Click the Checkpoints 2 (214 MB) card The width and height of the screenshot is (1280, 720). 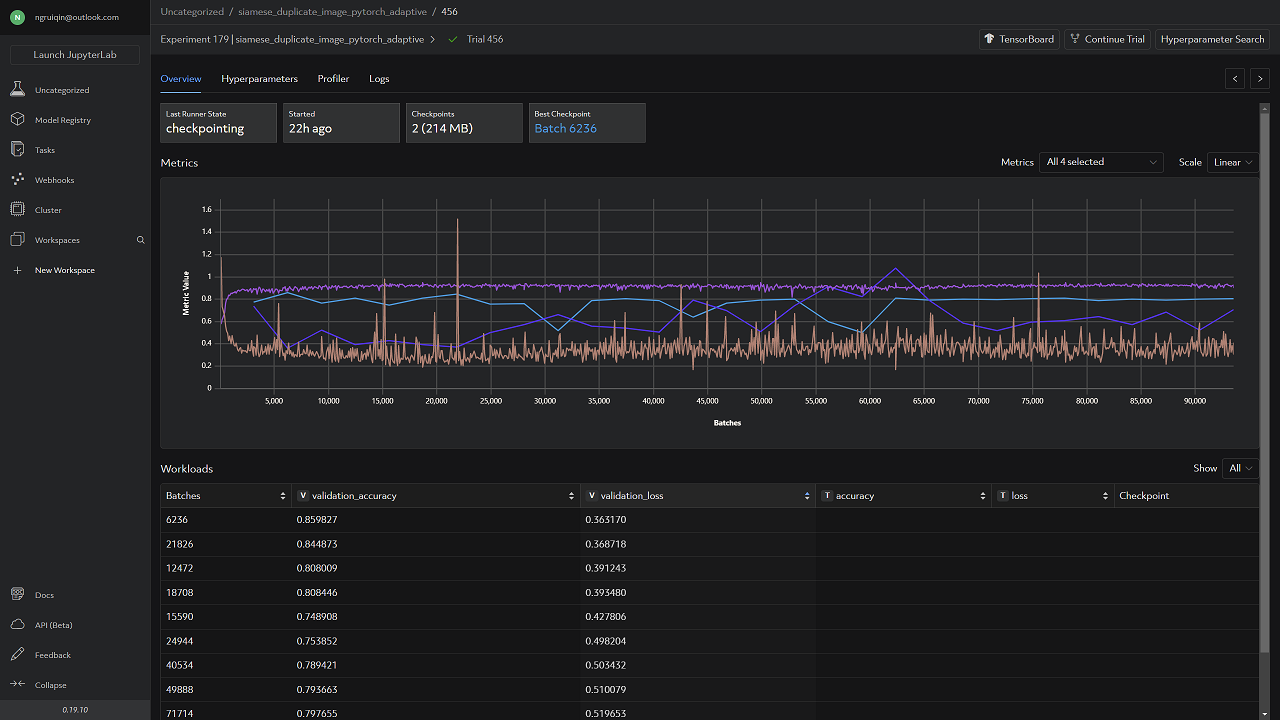pyautogui.click(x=464, y=123)
